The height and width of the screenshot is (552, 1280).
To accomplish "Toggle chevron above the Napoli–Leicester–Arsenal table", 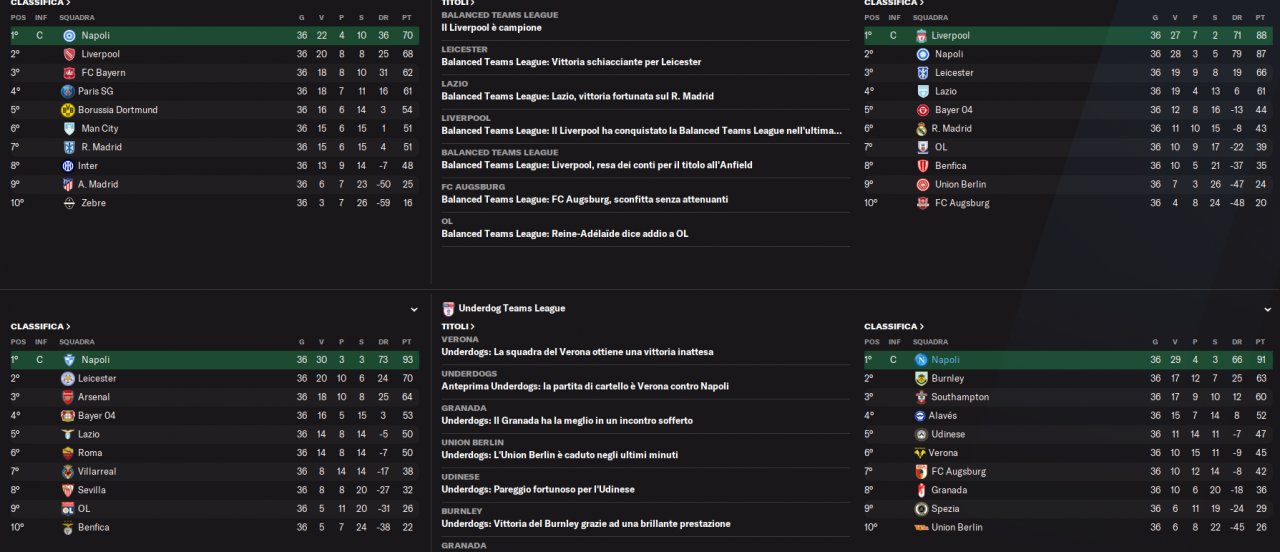I will click(414, 310).
